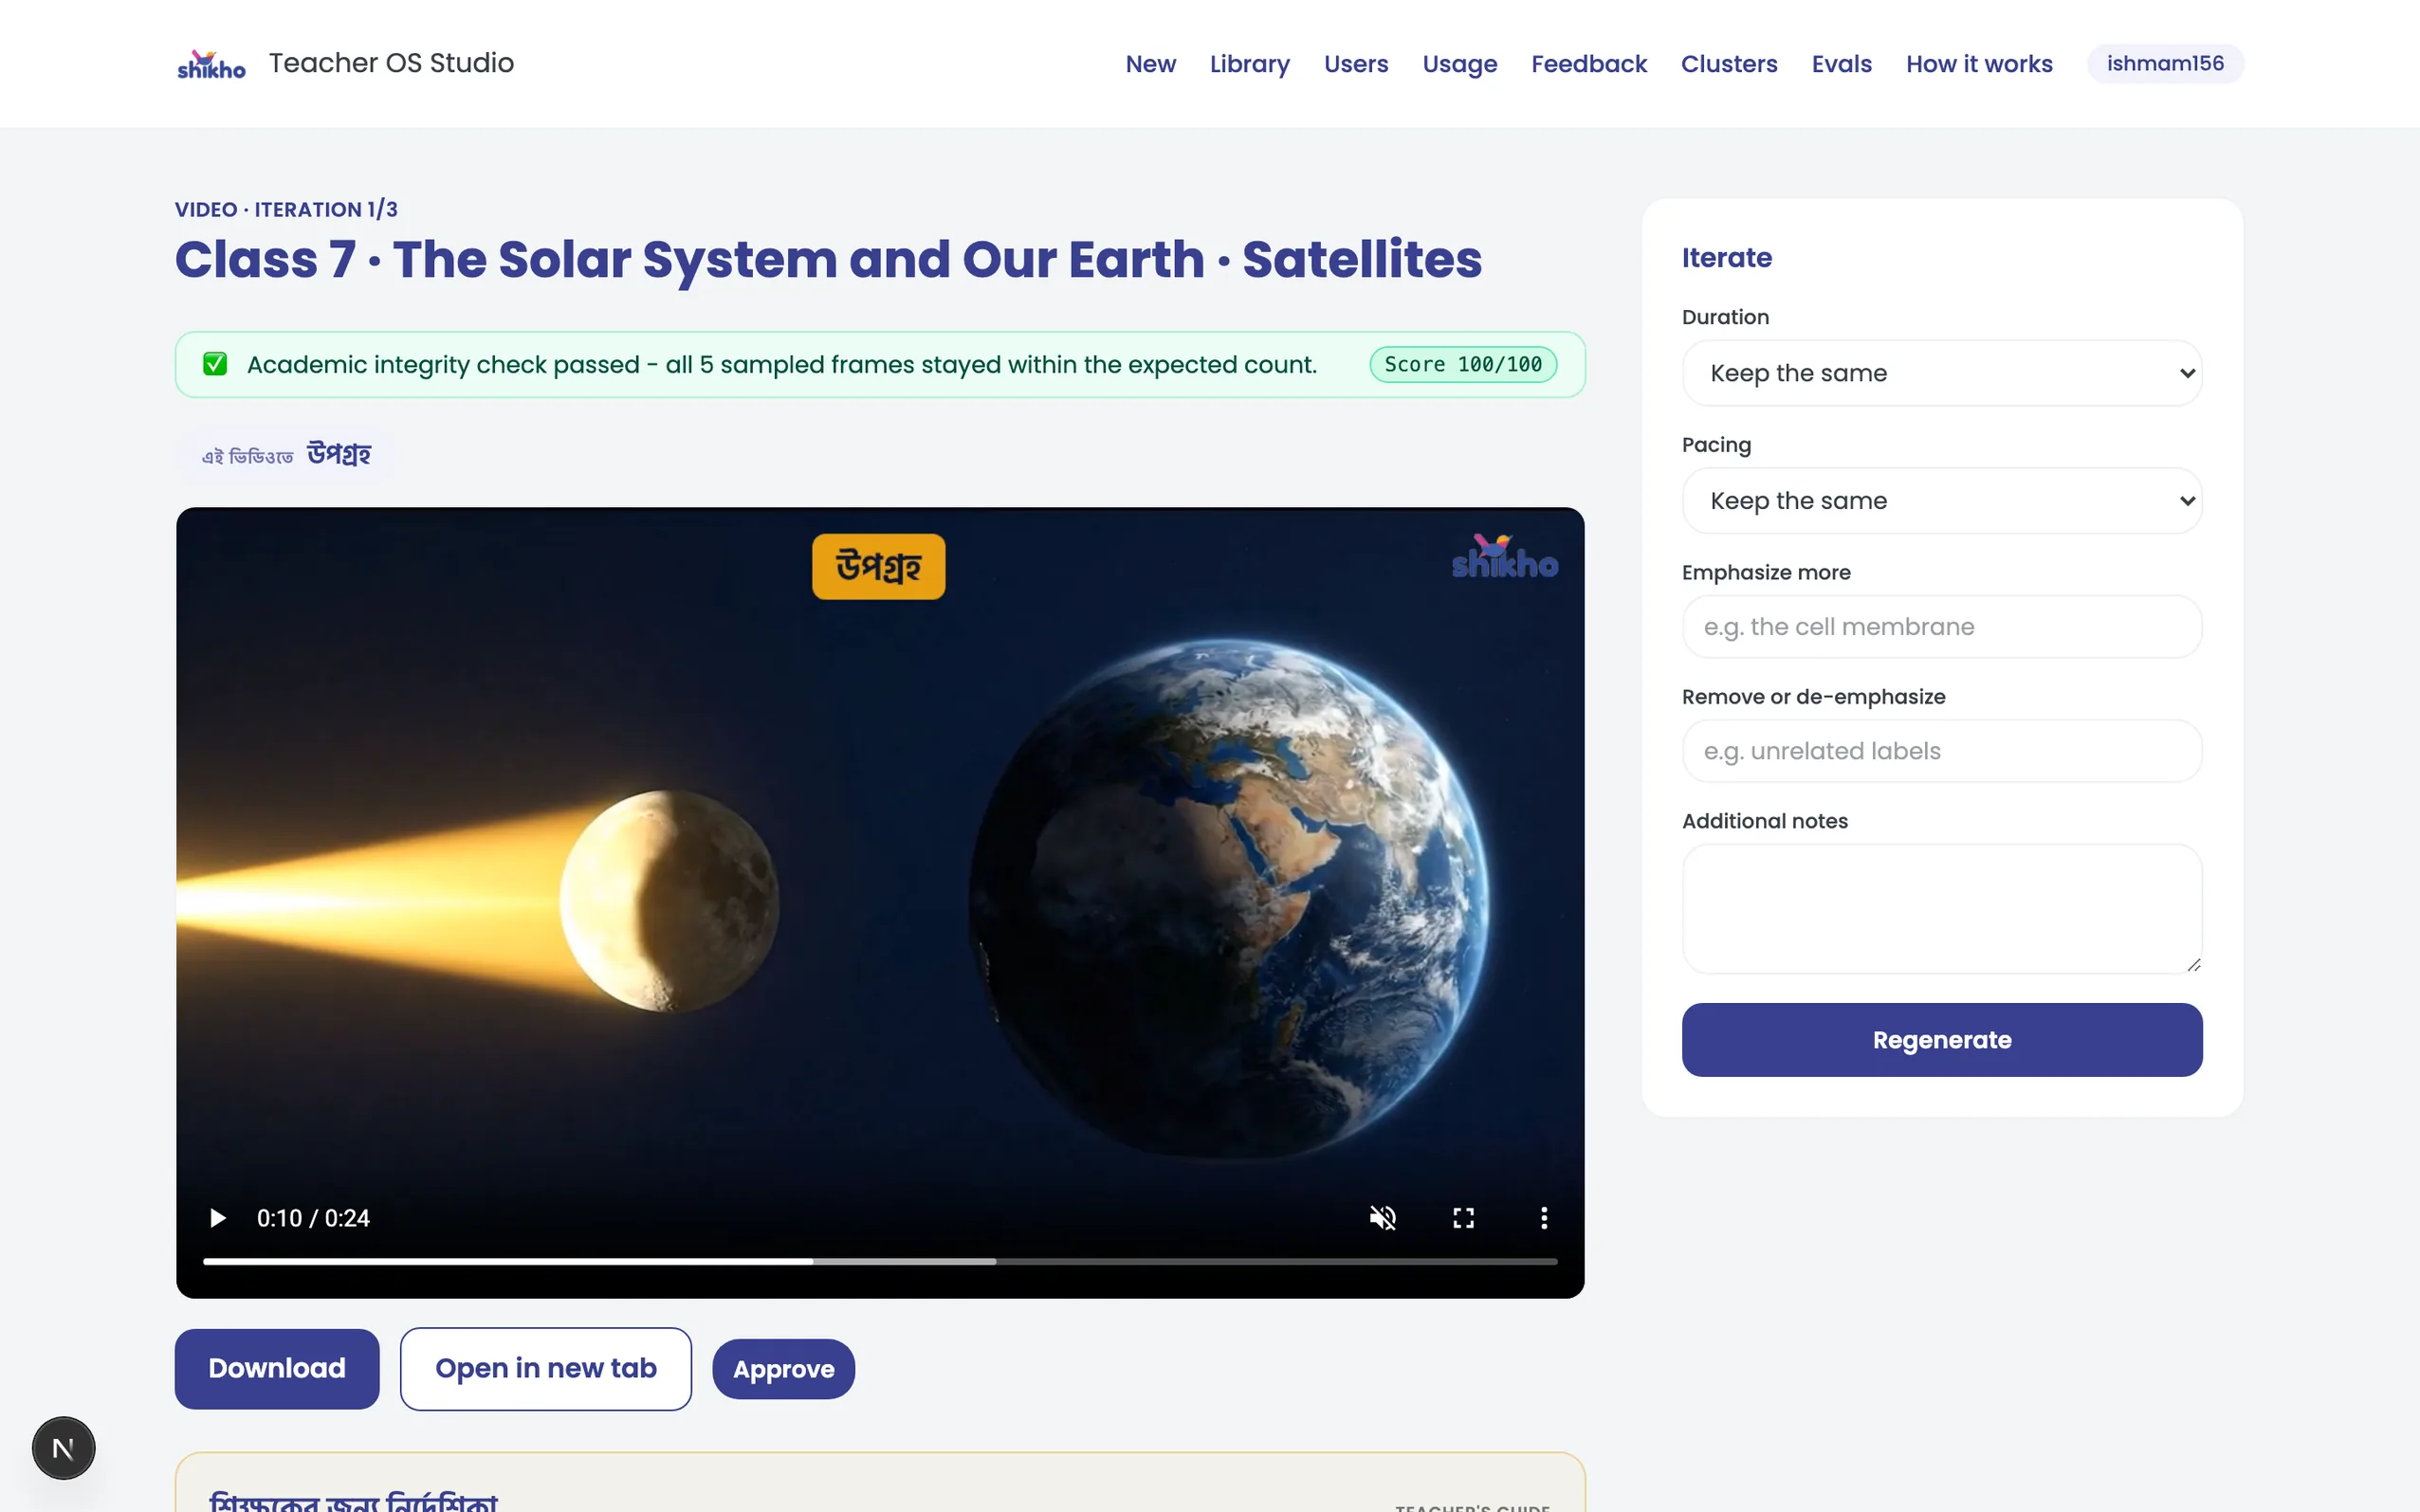Open How it works page
The height and width of the screenshot is (1512, 2420).
[x=1979, y=64]
